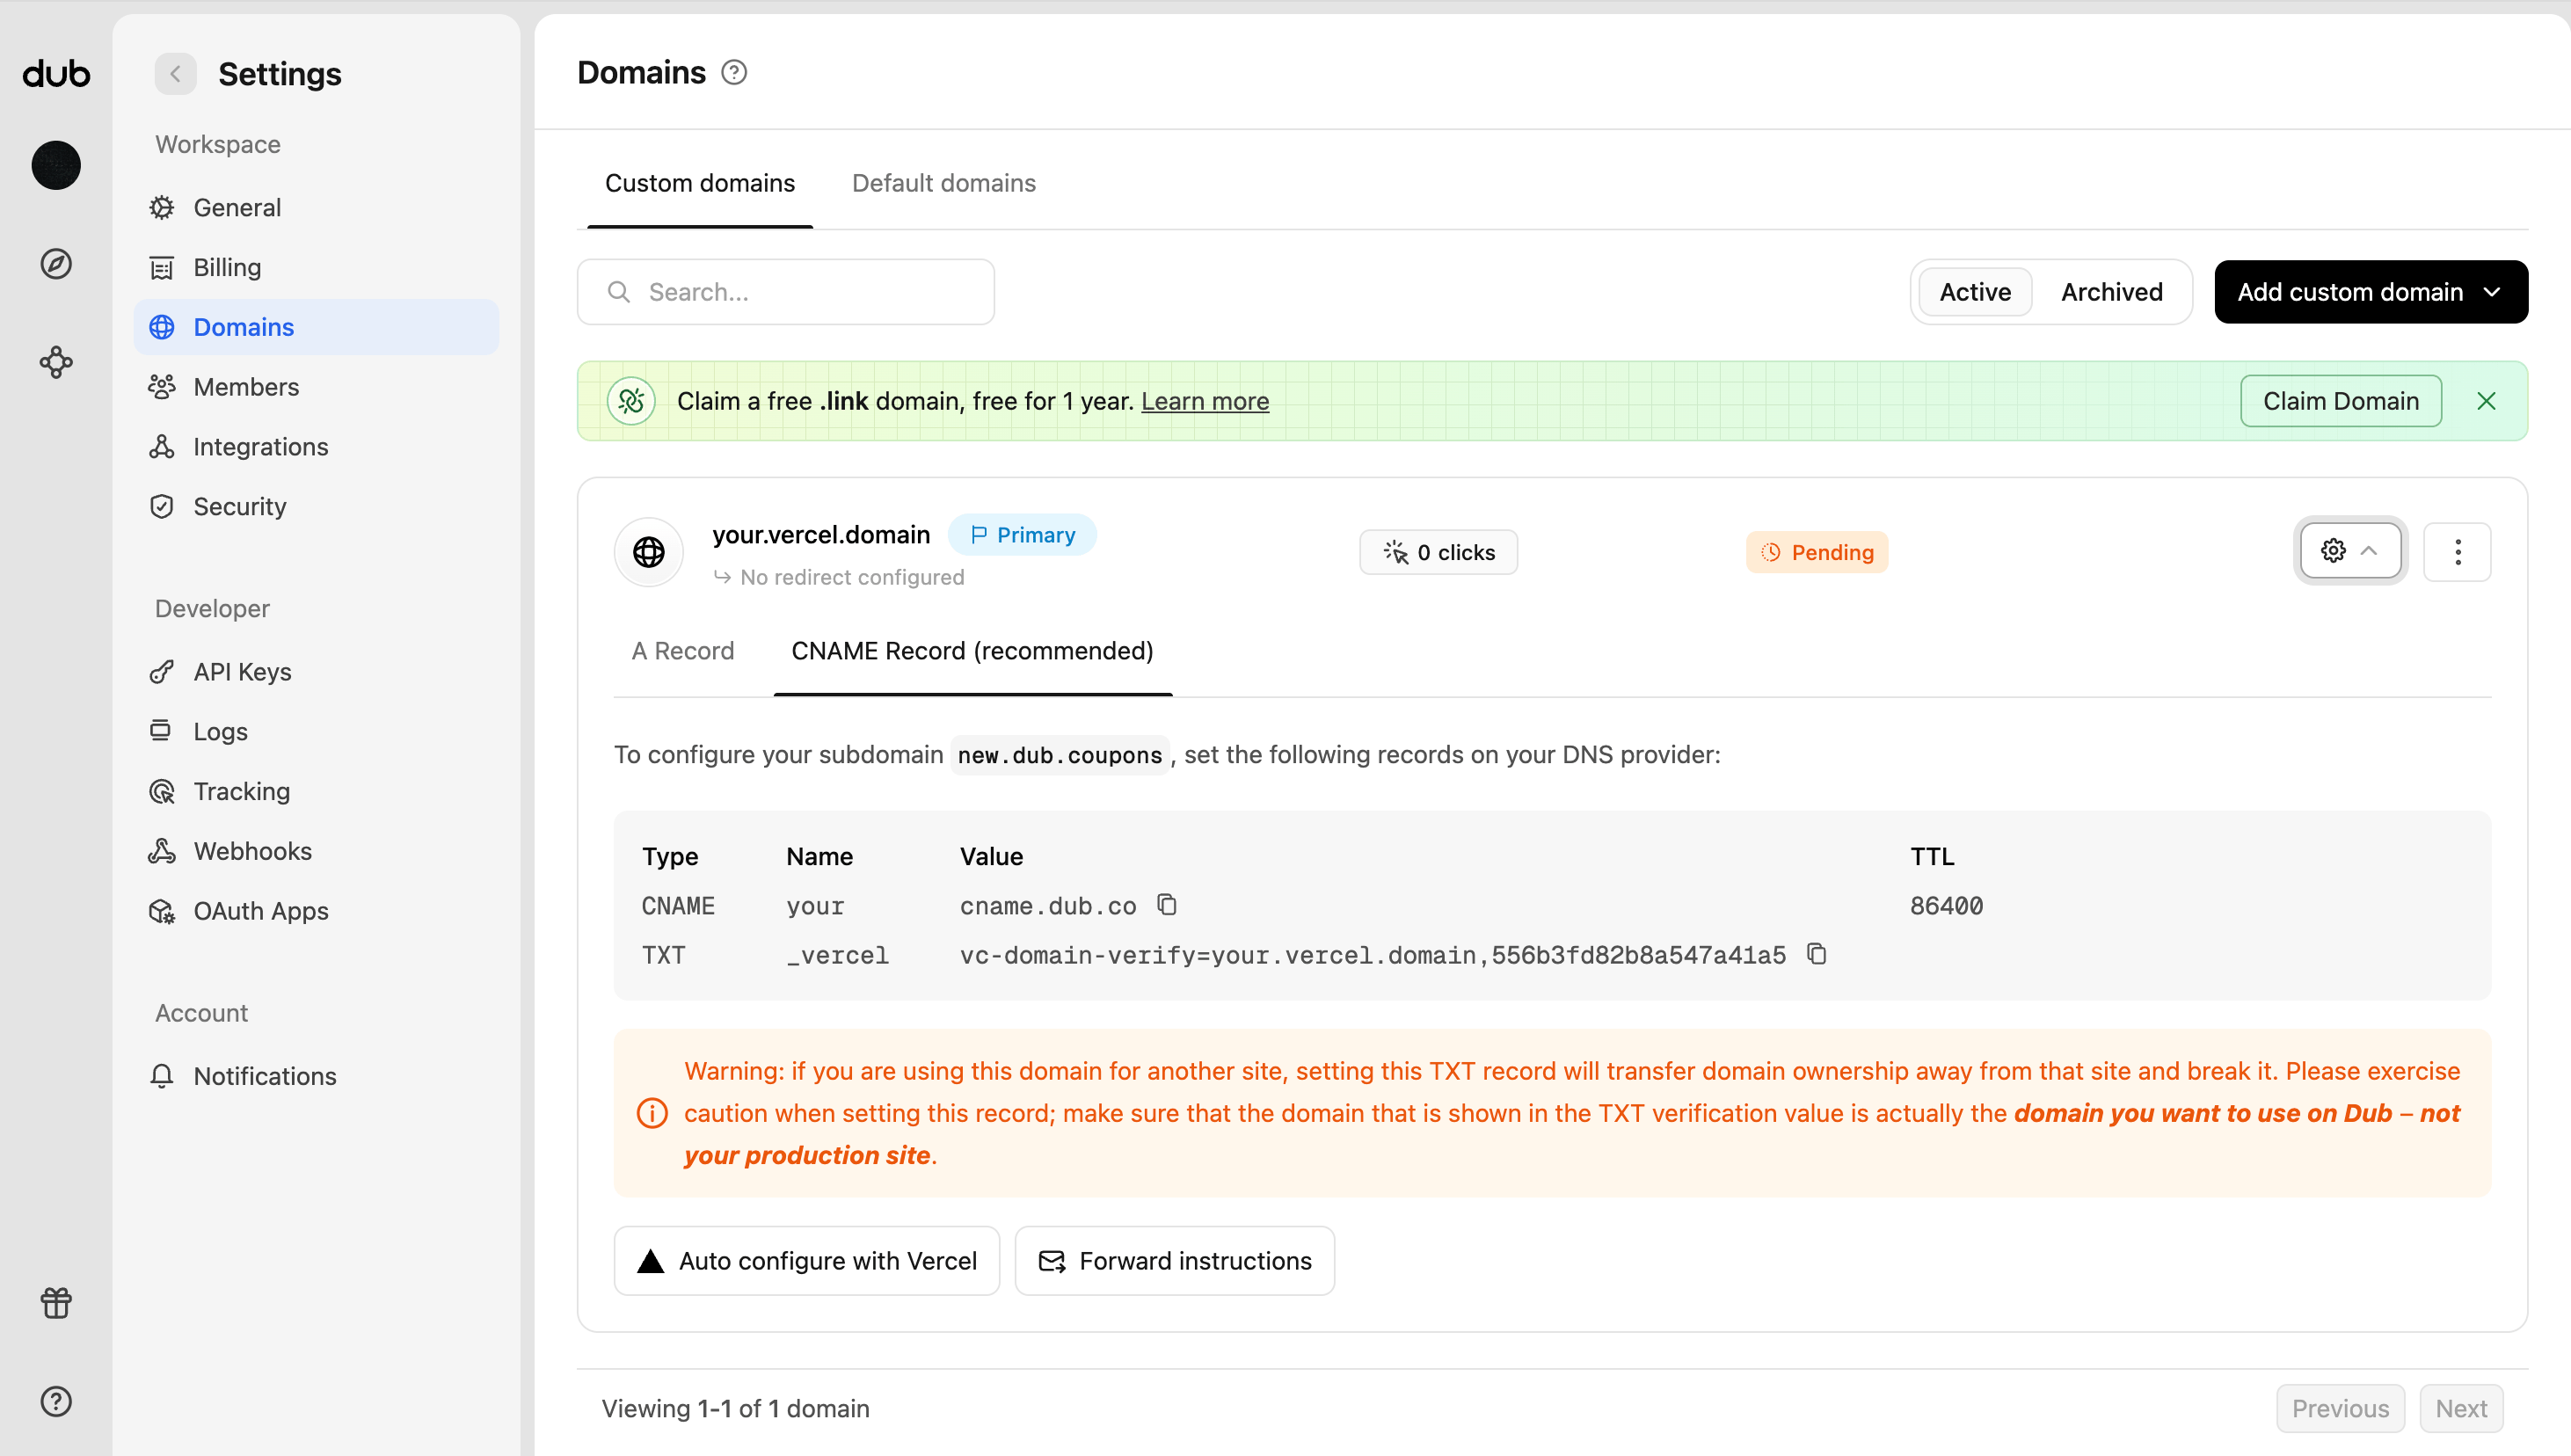2571x1456 pixels.
Task: Open Logs page
Action: click(316, 732)
